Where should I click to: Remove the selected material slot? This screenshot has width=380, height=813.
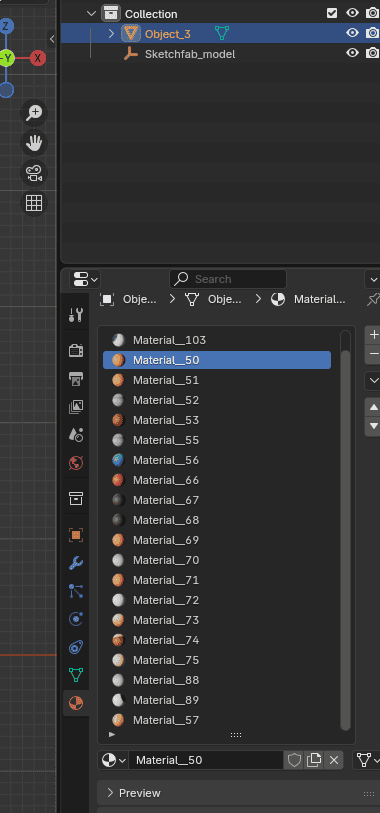(x=373, y=354)
